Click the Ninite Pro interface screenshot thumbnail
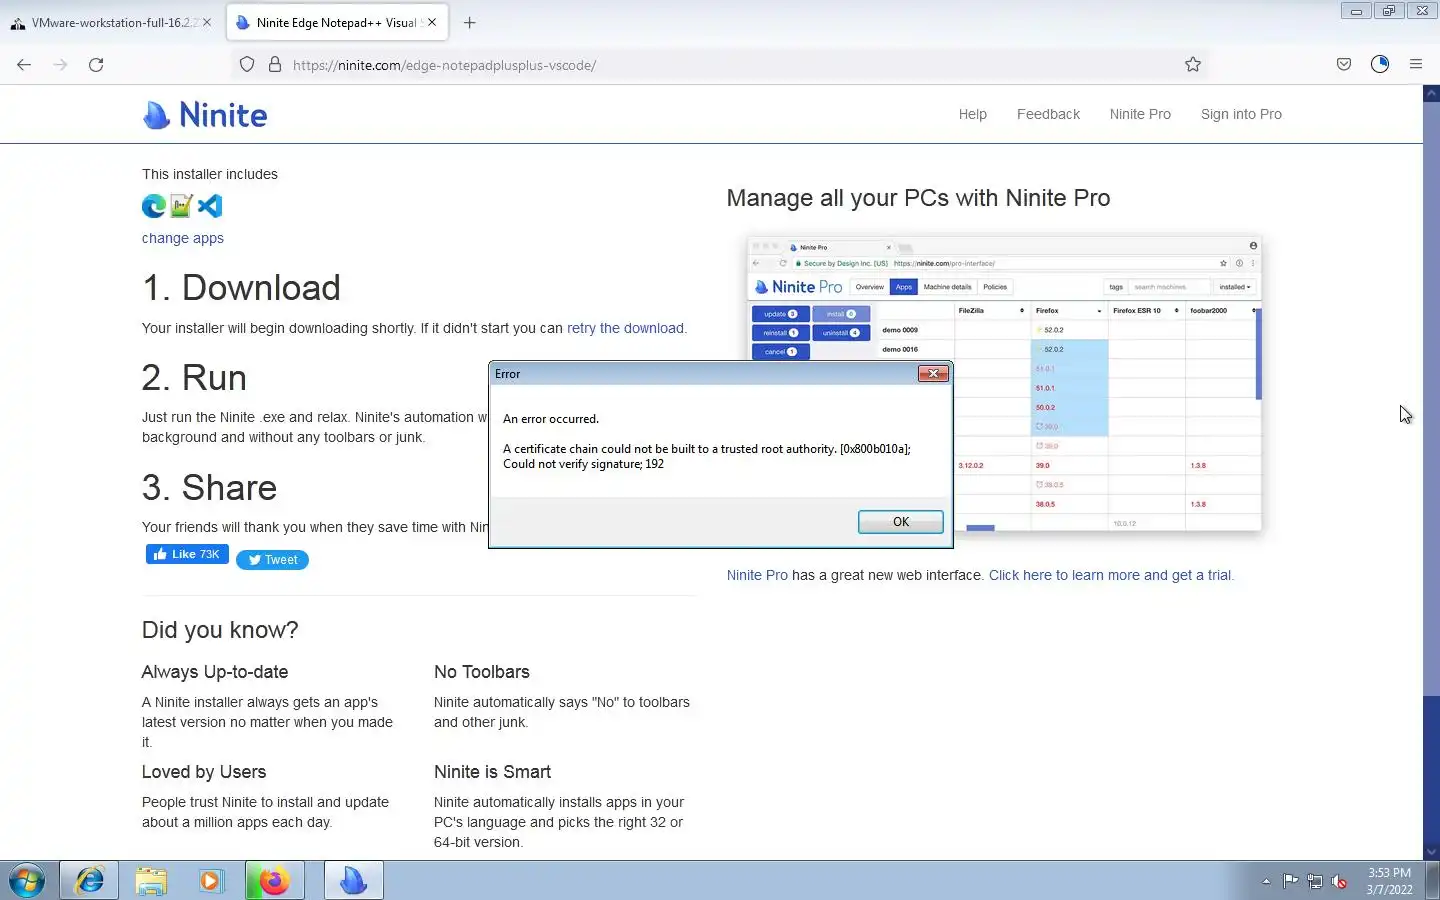Viewport: 1440px width, 900px height. pos(1004,384)
